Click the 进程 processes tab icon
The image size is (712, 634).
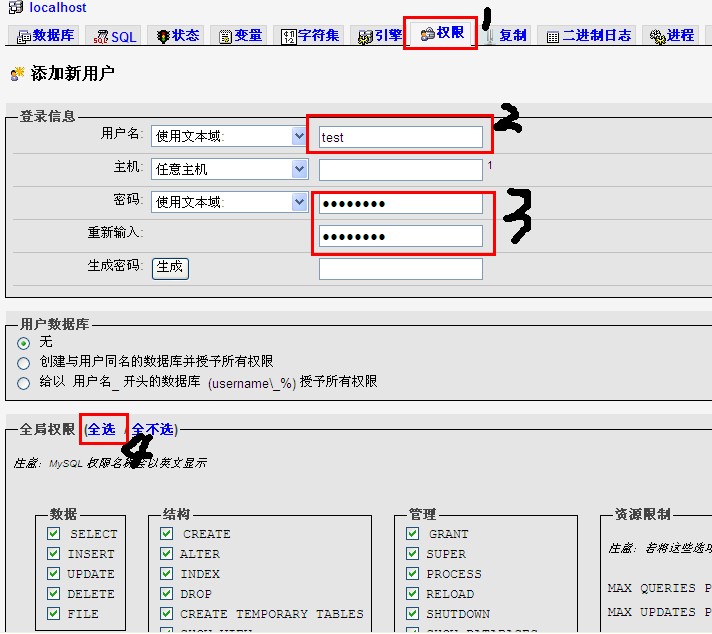(x=657, y=36)
